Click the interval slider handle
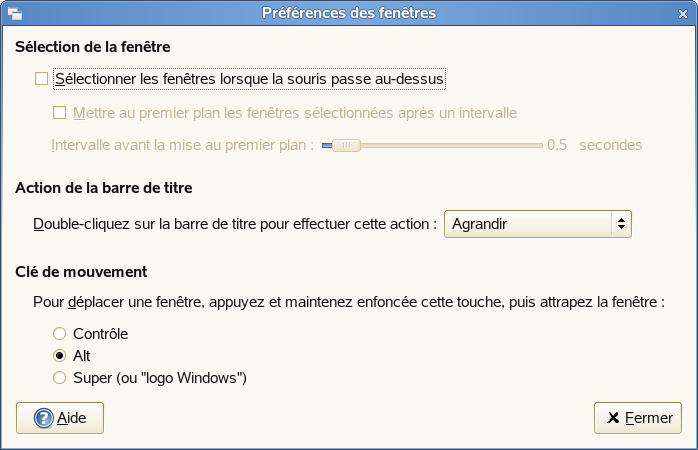Viewport: 698px width, 450px height. pyautogui.click(x=345, y=145)
